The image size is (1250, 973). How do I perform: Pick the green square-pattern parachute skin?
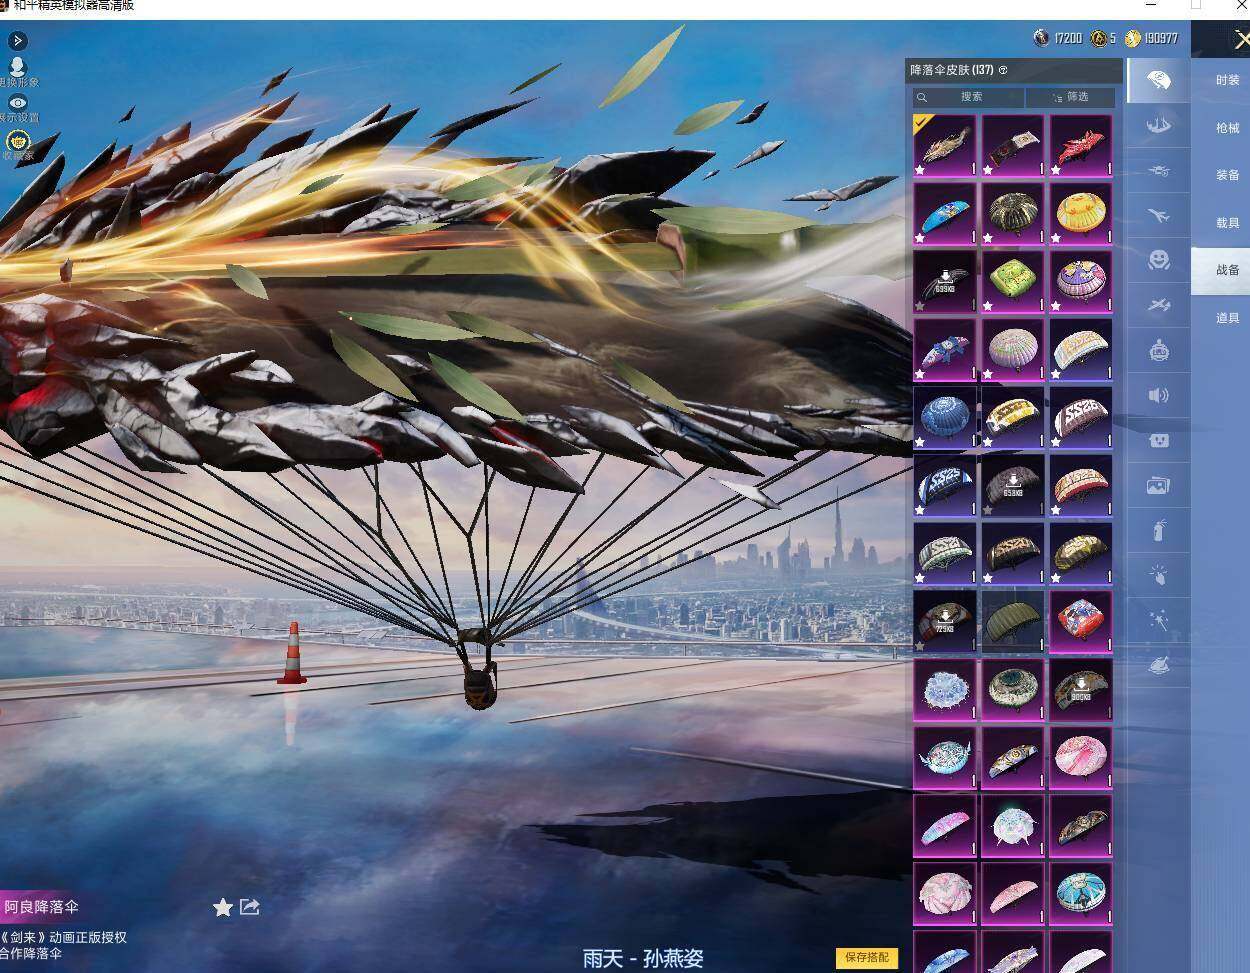click(x=1013, y=281)
